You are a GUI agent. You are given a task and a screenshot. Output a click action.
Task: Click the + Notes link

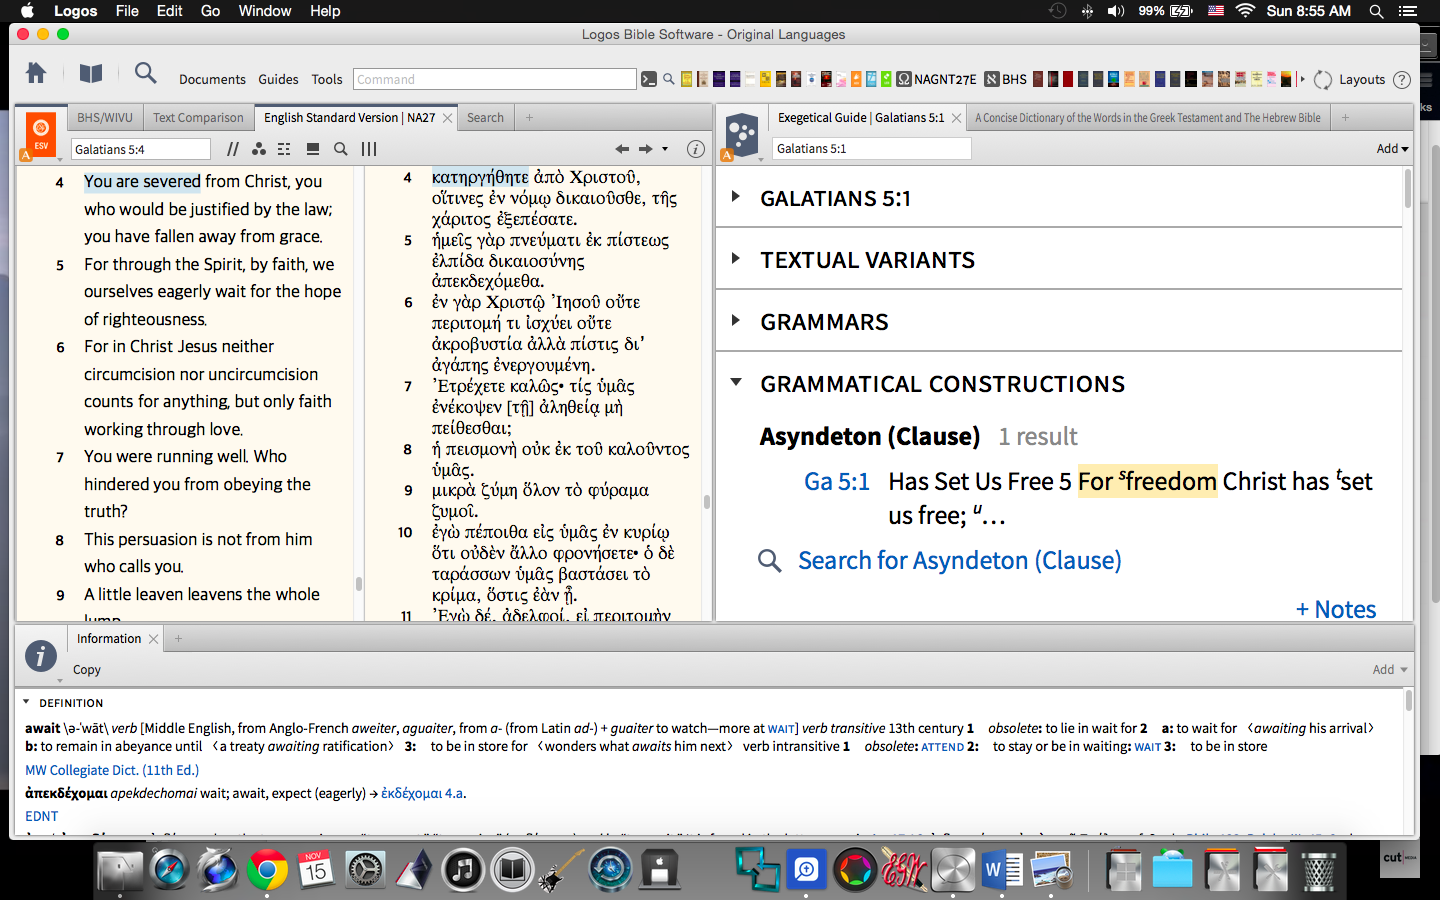coord(1336,609)
